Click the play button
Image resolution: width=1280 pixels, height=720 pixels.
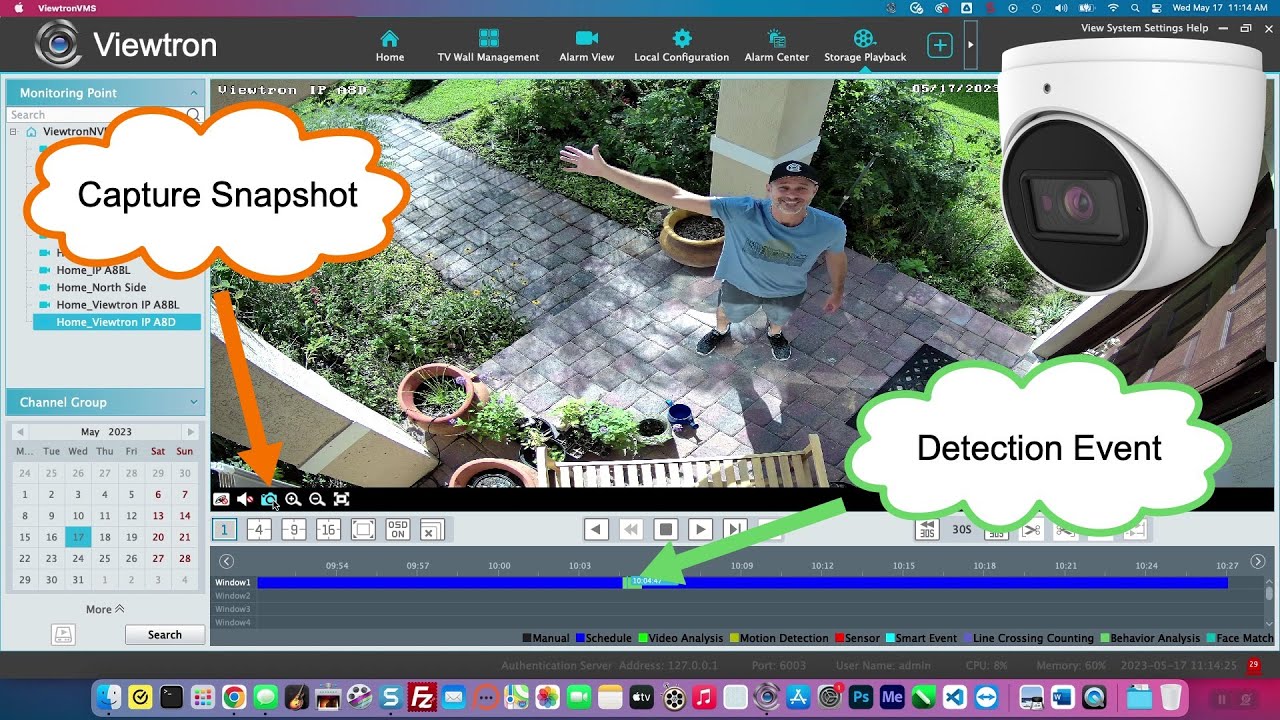click(x=700, y=530)
